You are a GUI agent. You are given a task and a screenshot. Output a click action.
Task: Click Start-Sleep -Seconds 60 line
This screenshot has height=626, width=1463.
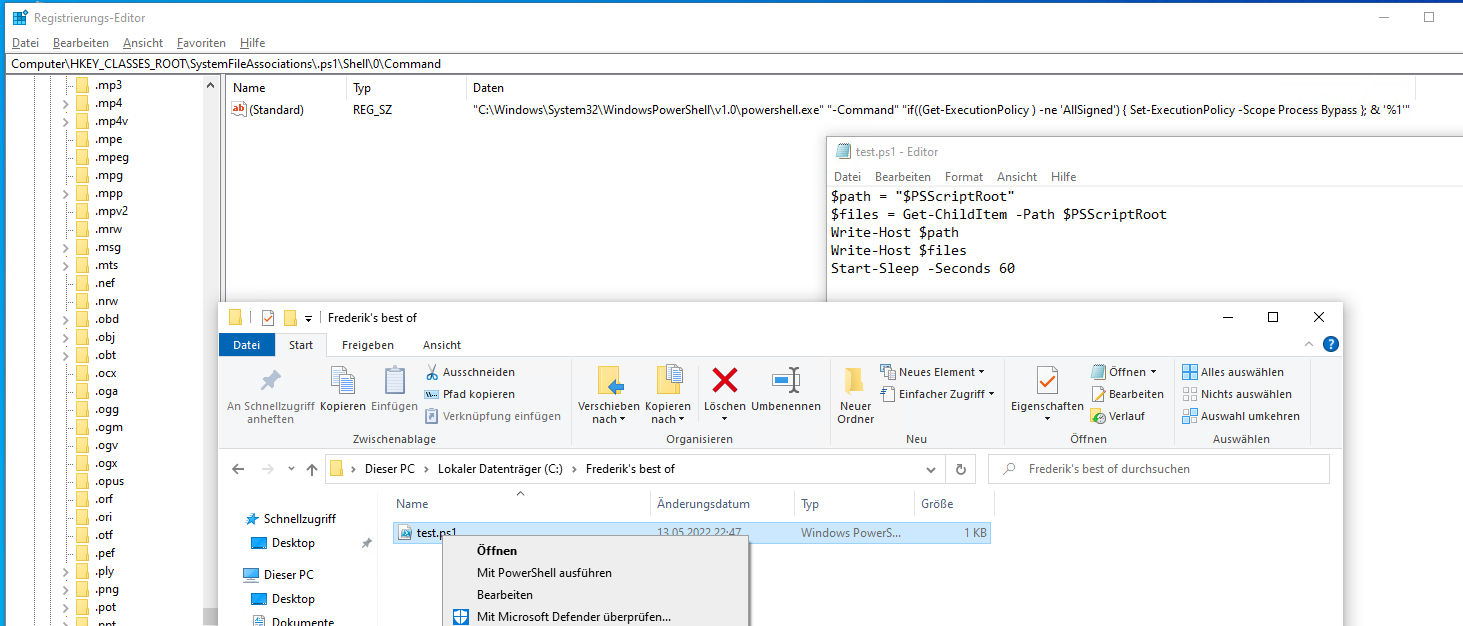[x=922, y=269]
